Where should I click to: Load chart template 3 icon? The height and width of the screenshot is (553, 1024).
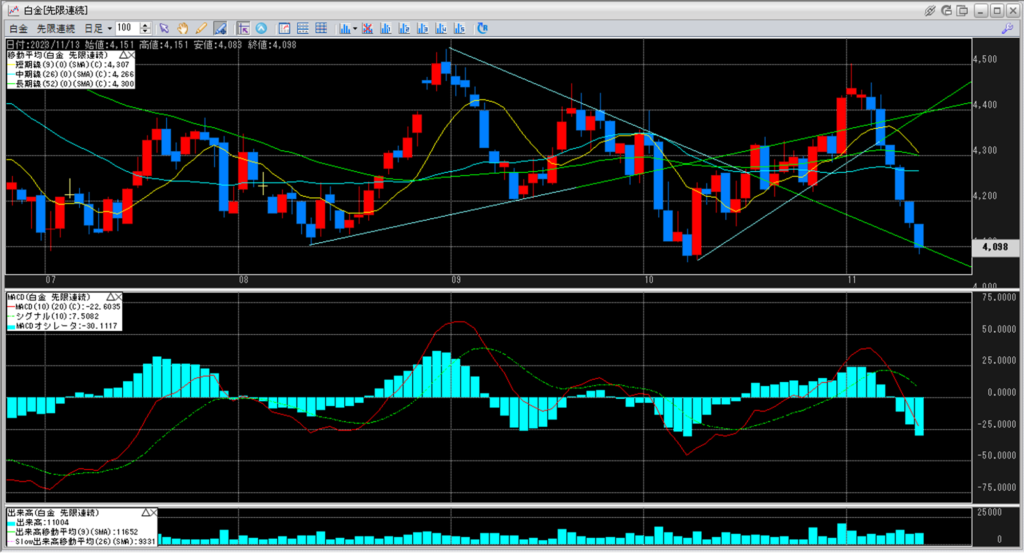(x=423, y=29)
